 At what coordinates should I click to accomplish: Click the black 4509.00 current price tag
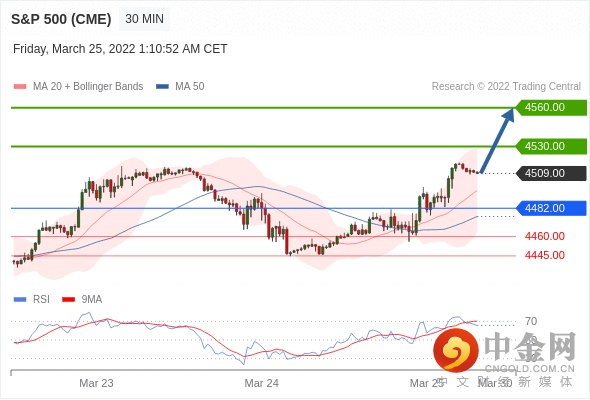[551, 173]
